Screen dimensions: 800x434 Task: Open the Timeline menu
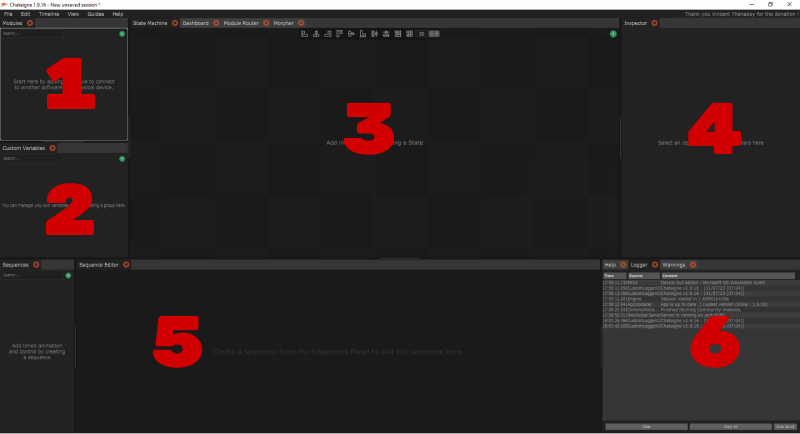[x=48, y=14]
